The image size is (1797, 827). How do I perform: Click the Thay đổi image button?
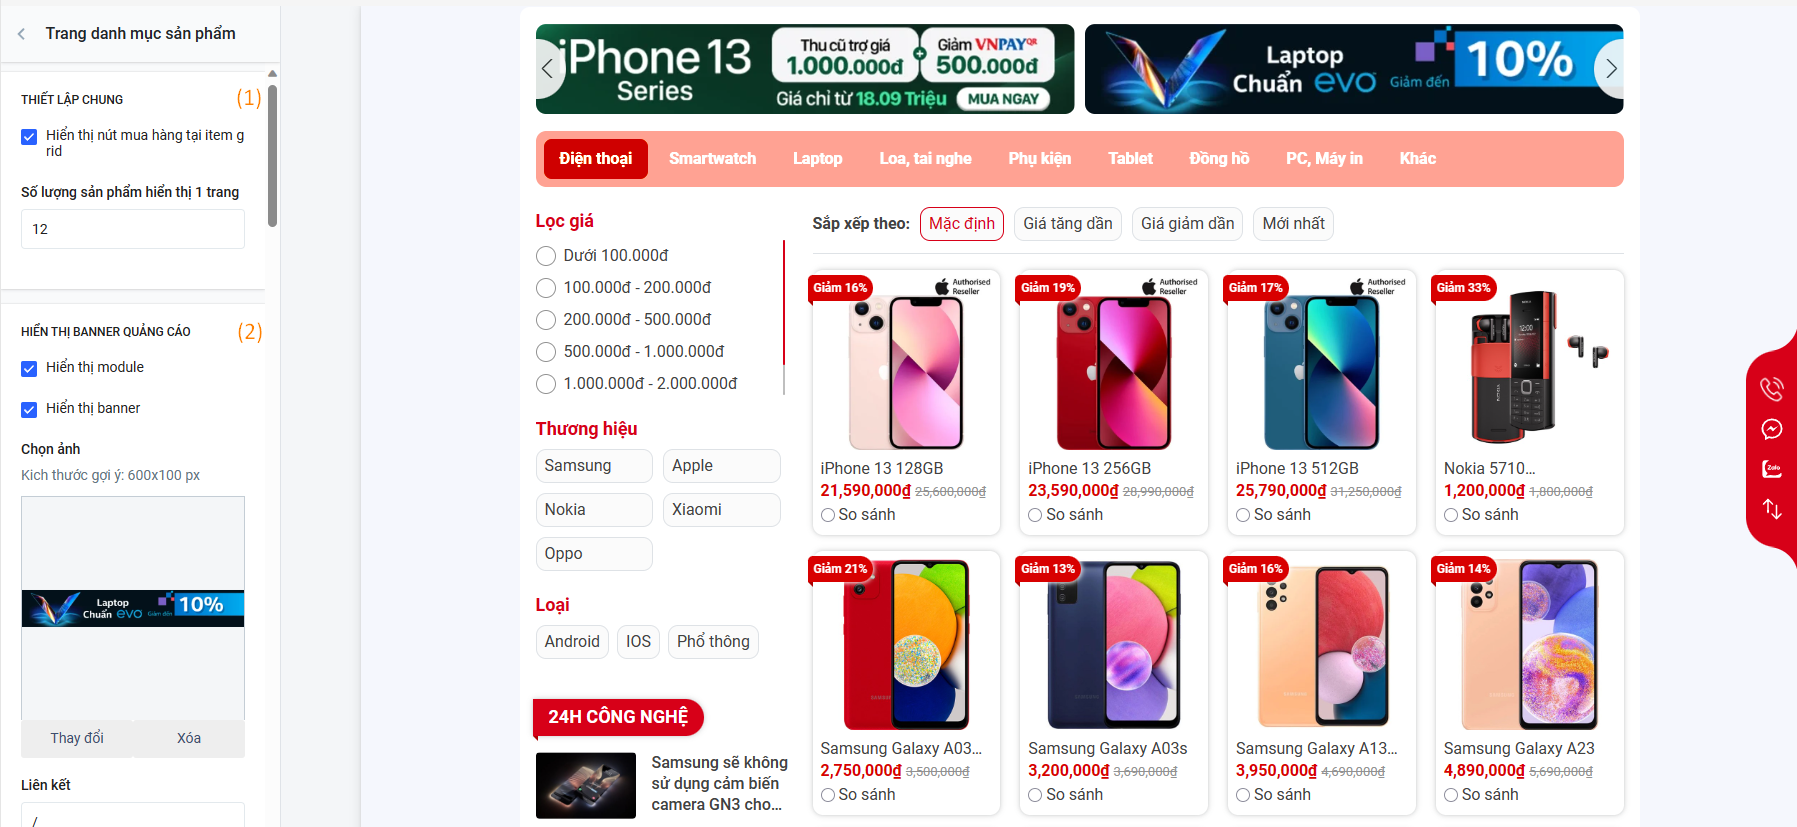[x=77, y=738]
